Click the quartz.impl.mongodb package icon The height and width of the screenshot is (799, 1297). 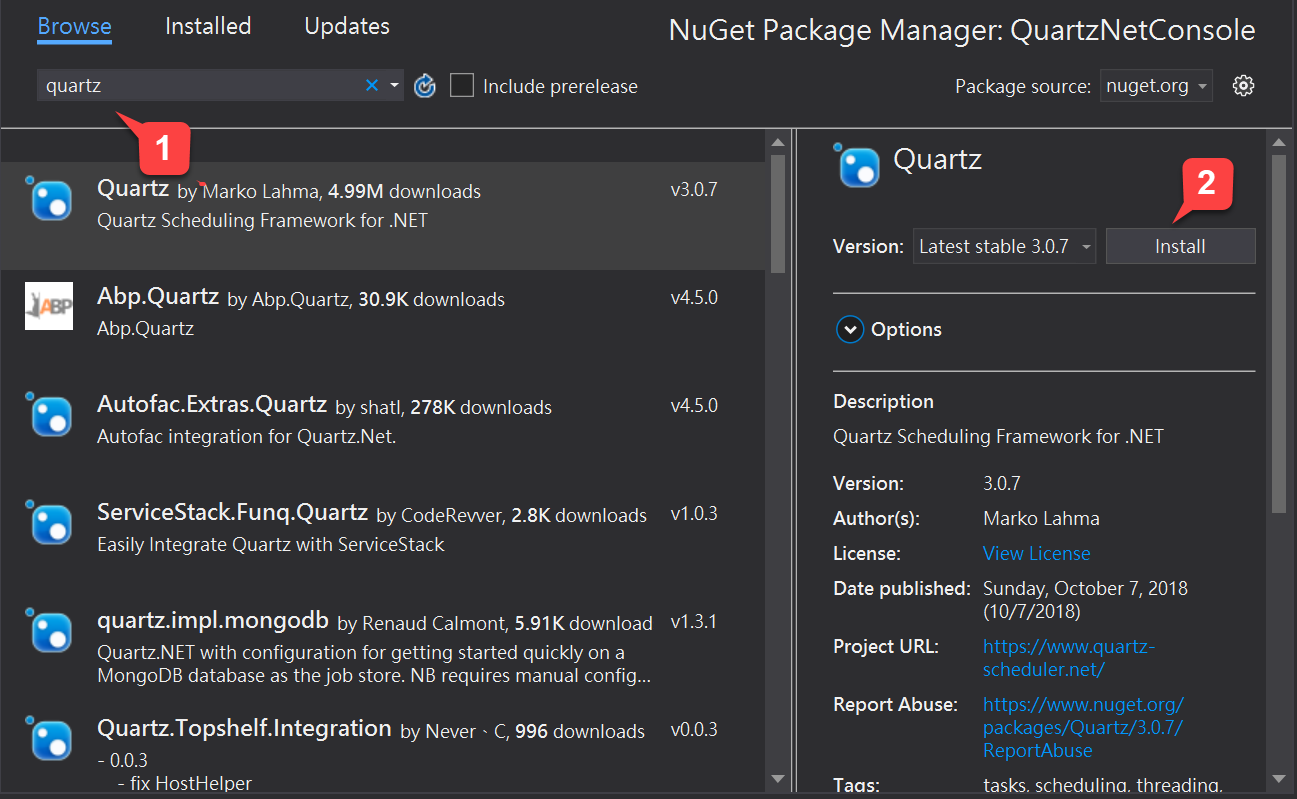pos(50,631)
